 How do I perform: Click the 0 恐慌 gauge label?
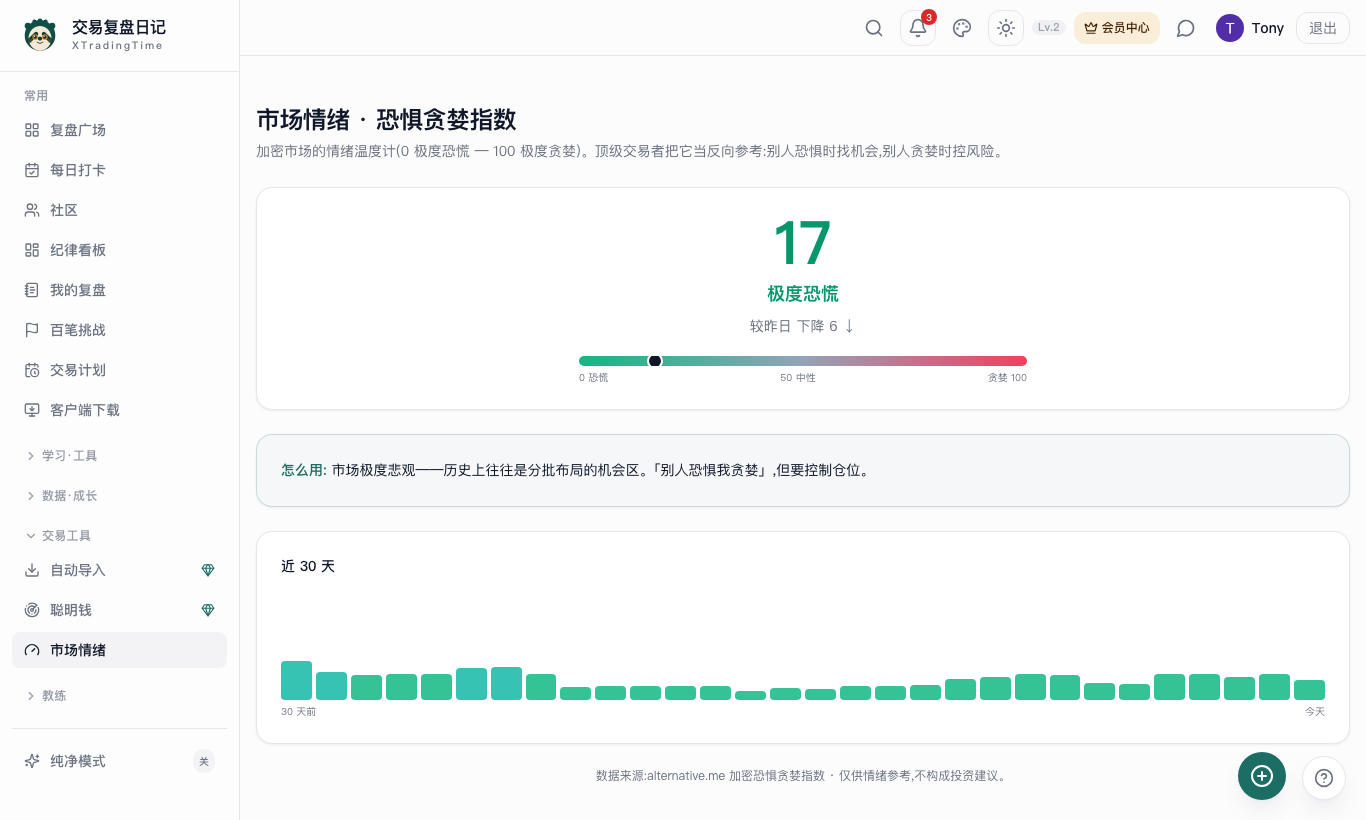594,378
